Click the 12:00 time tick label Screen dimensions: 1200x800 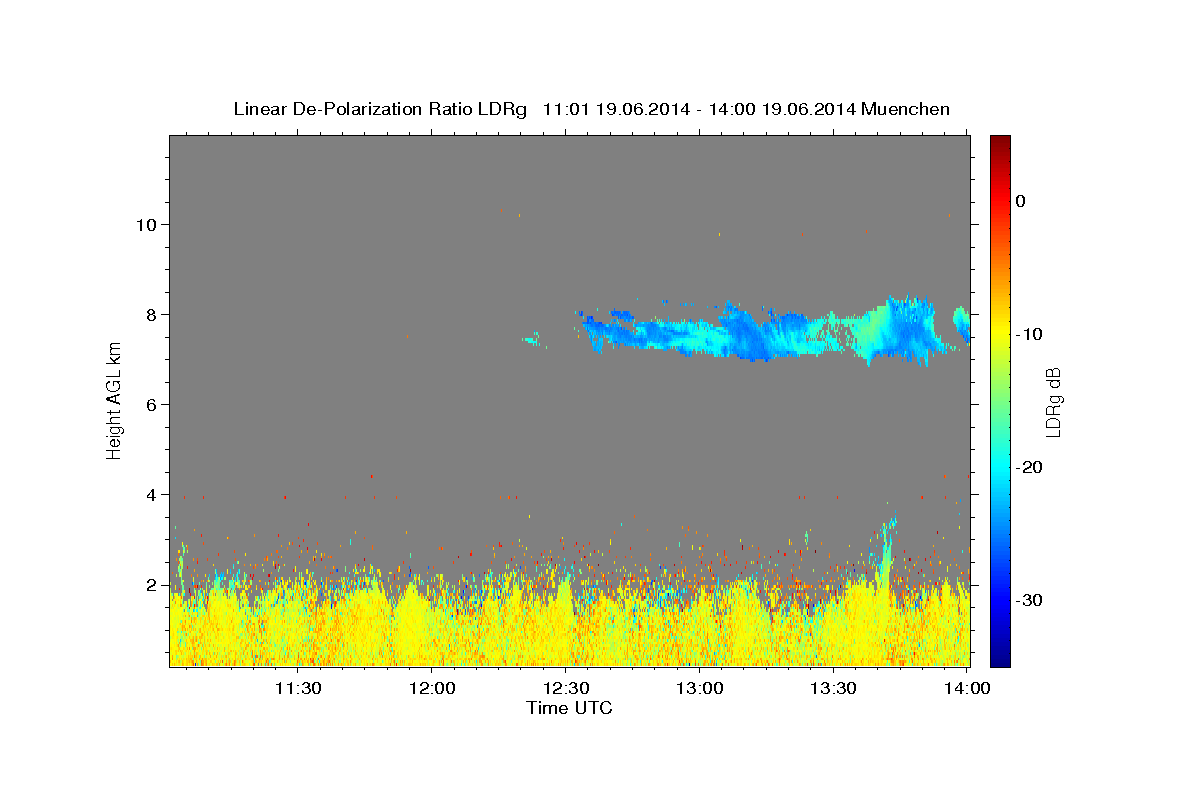(x=432, y=688)
